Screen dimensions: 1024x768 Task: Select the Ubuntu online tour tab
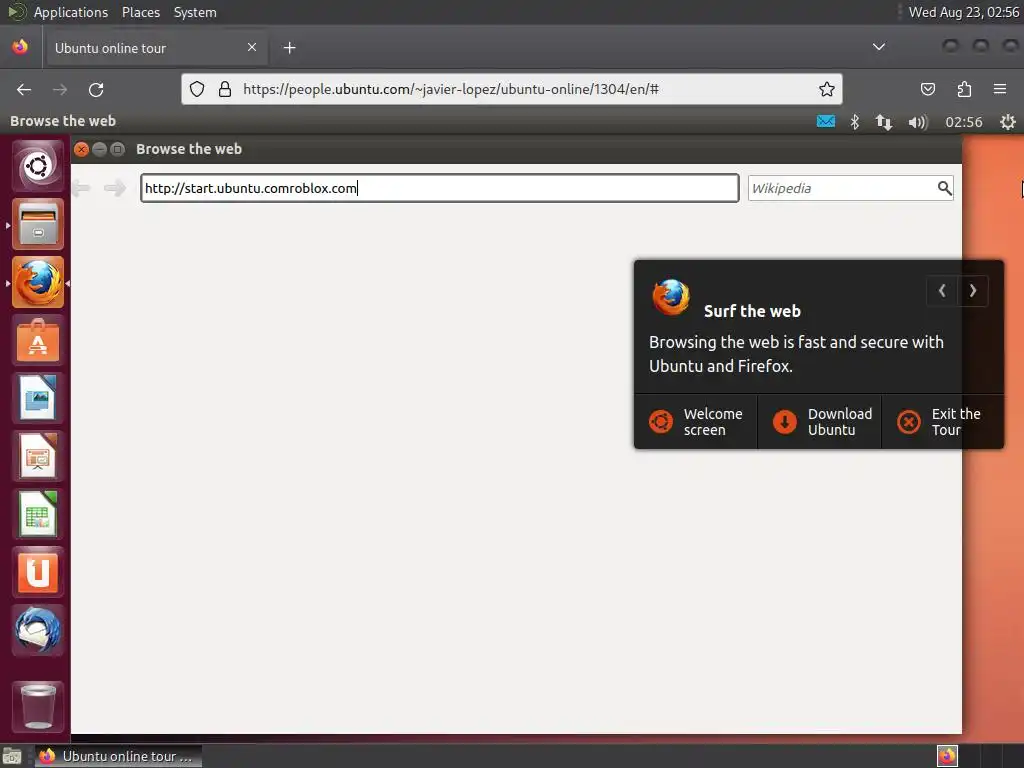click(x=155, y=48)
